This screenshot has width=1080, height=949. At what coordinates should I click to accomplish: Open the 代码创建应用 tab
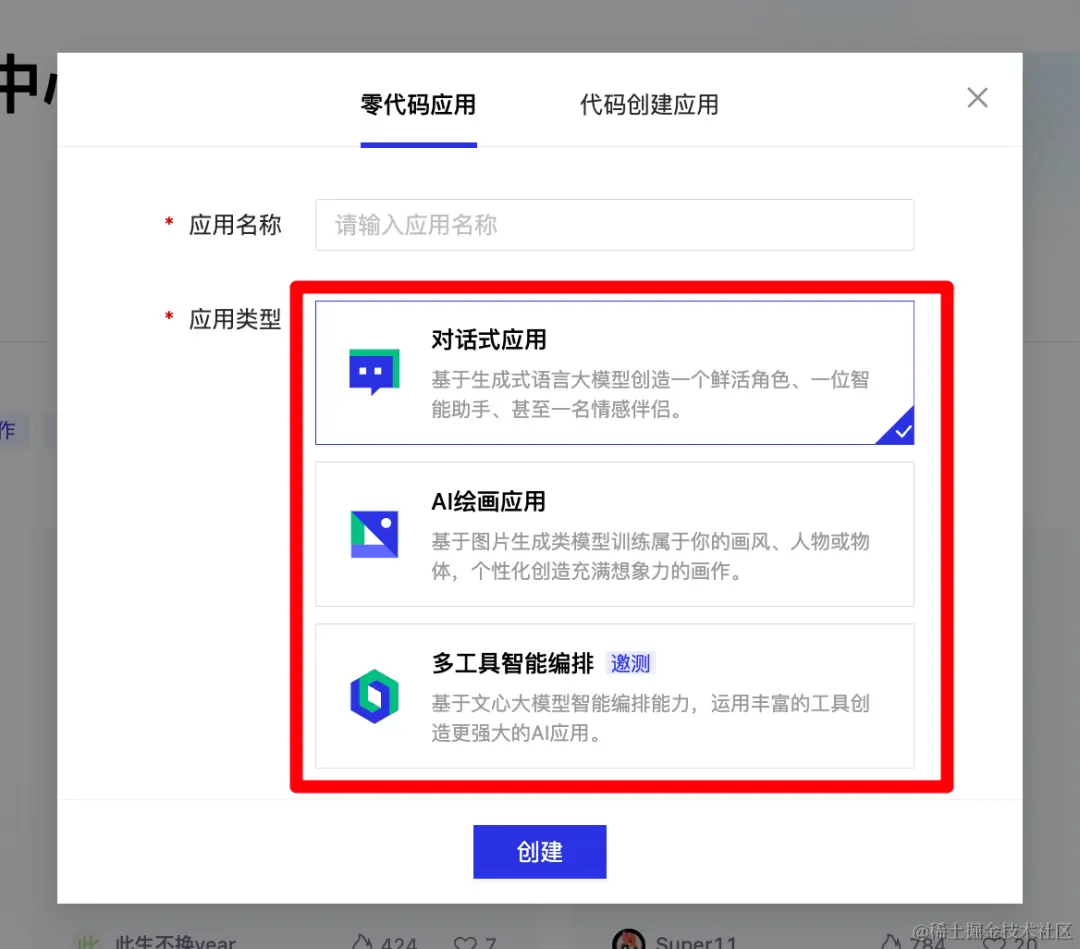(649, 105)
